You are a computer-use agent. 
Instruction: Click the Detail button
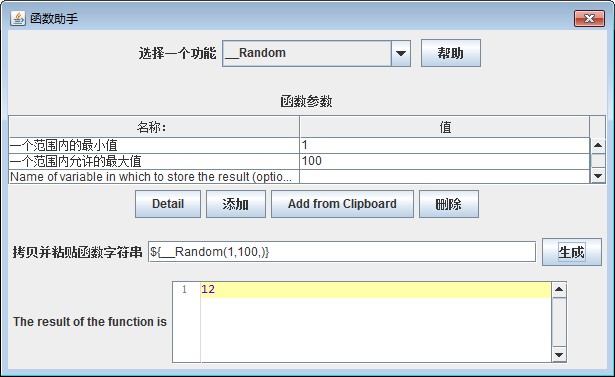tap(168, 204)
